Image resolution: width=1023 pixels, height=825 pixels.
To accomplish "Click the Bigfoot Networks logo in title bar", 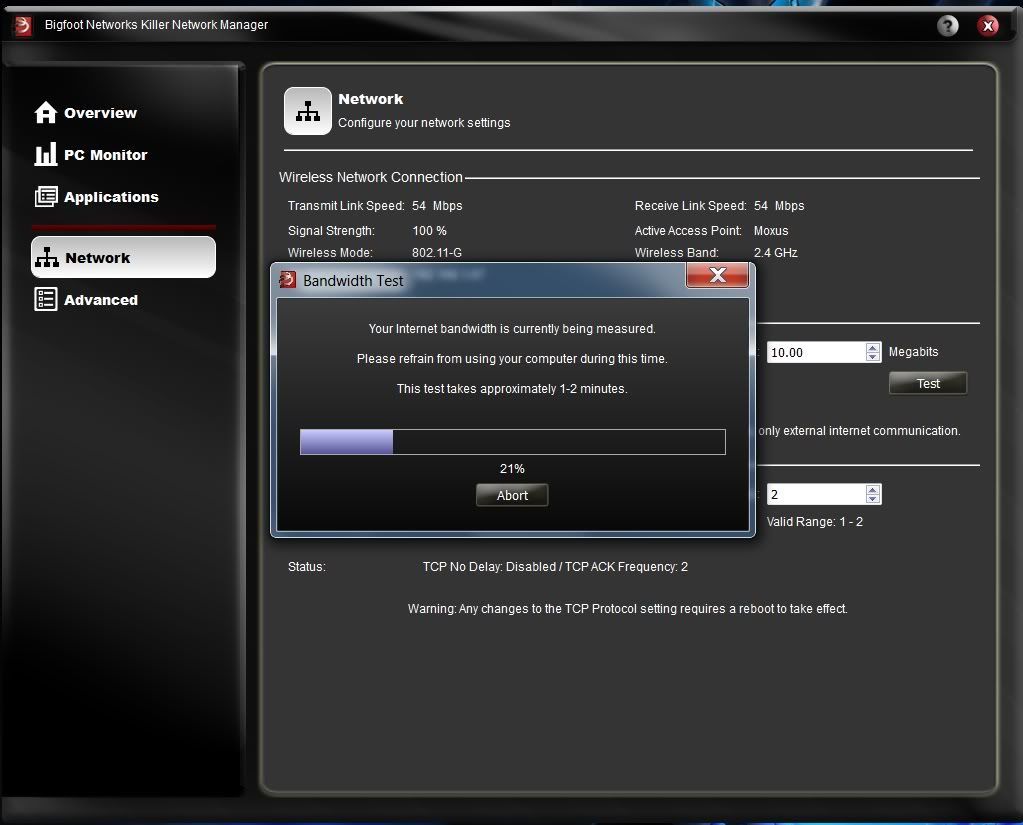I will [x=23, y=25].
